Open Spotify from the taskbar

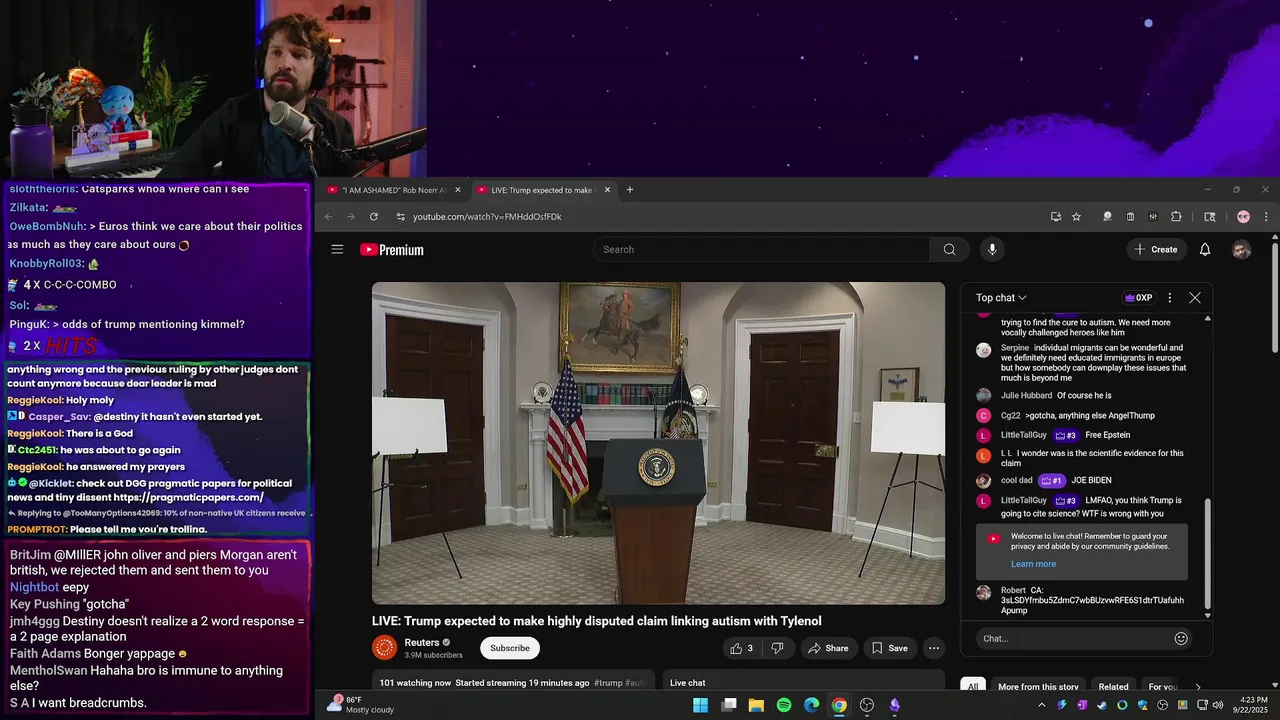point(784,705)
